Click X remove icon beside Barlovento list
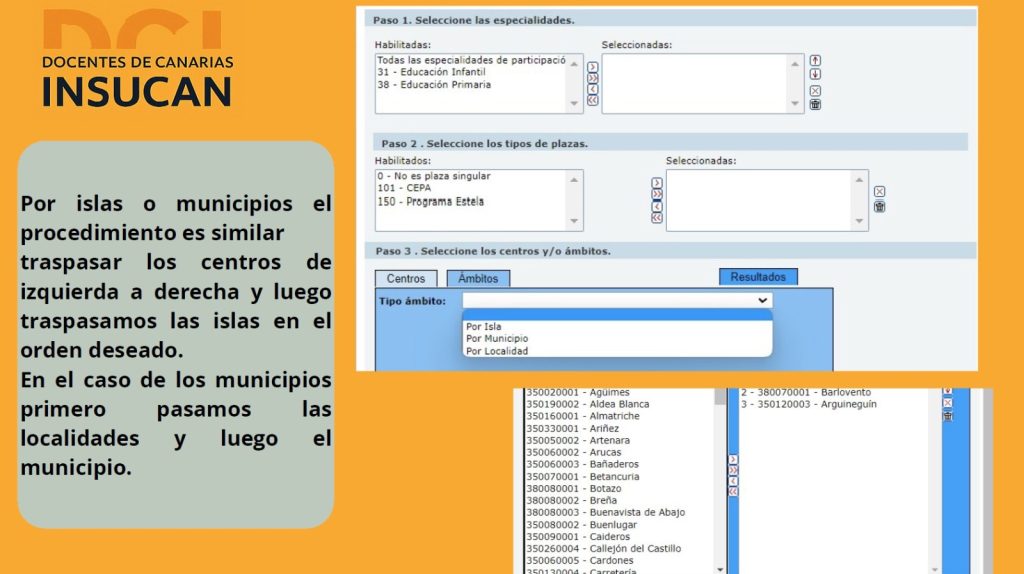1024x574 pixels. click(x=948, y=402)
